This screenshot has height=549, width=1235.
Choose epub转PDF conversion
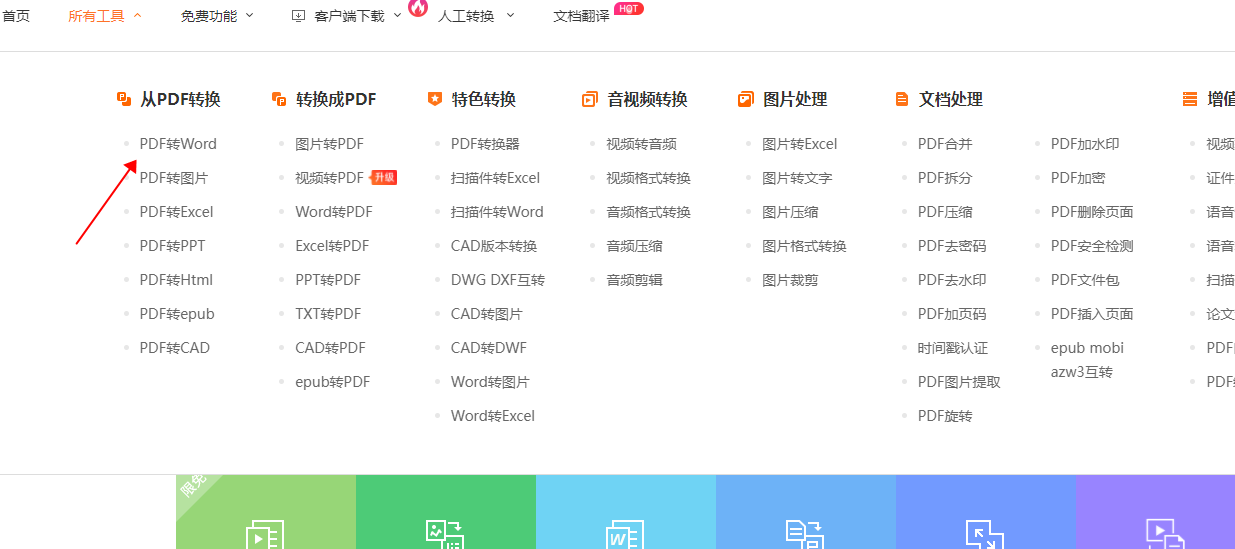point(333,382)
